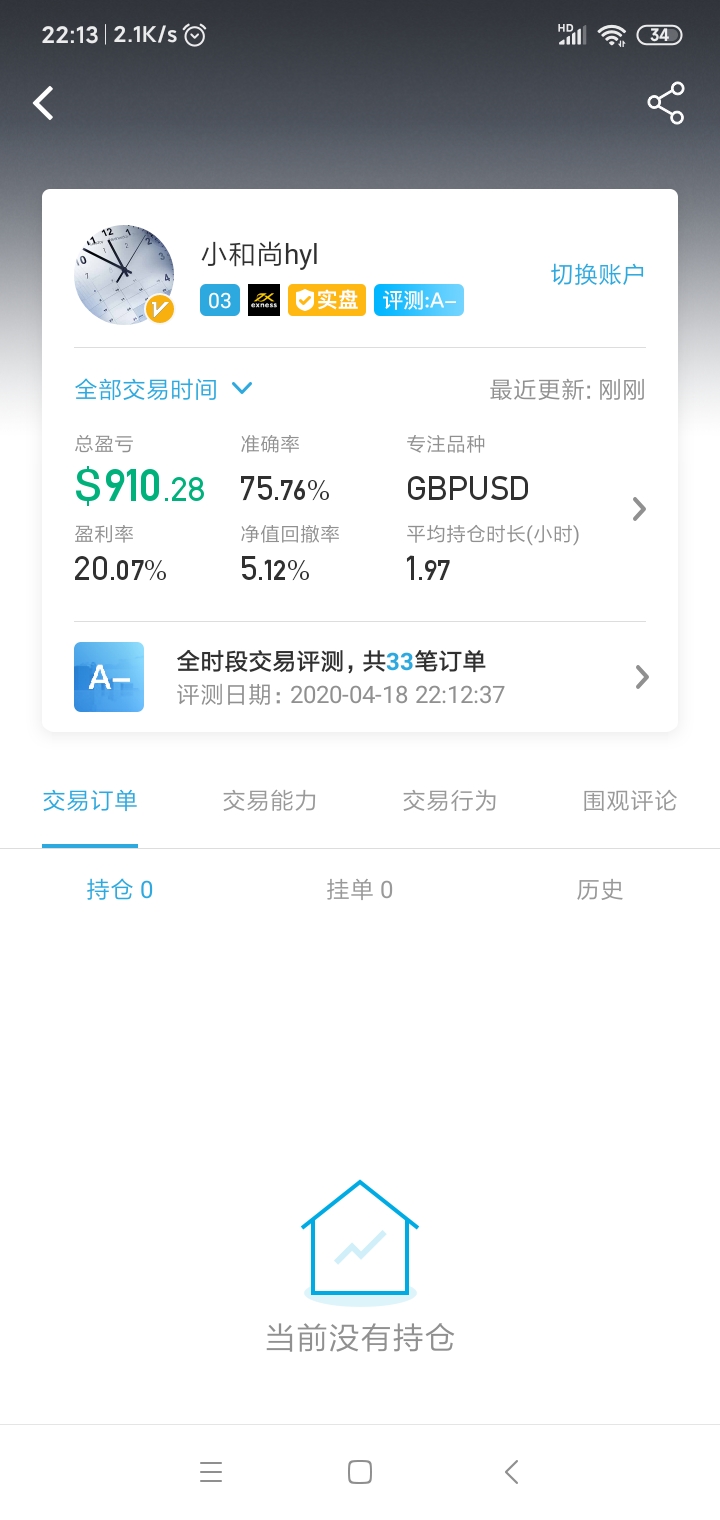Open trading evaluation report chevron
Screen dimensions: 720x1520
[642, 677]
